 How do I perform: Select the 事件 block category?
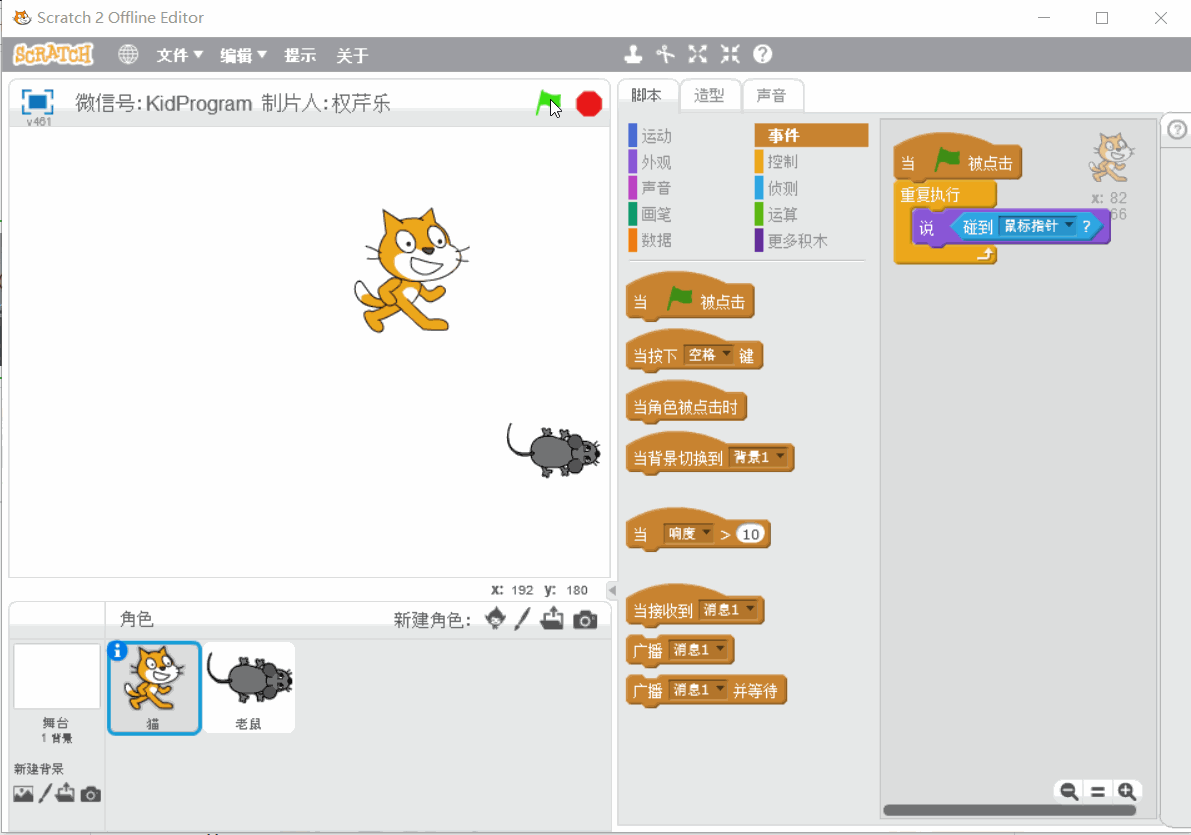(x=810, y=135)
